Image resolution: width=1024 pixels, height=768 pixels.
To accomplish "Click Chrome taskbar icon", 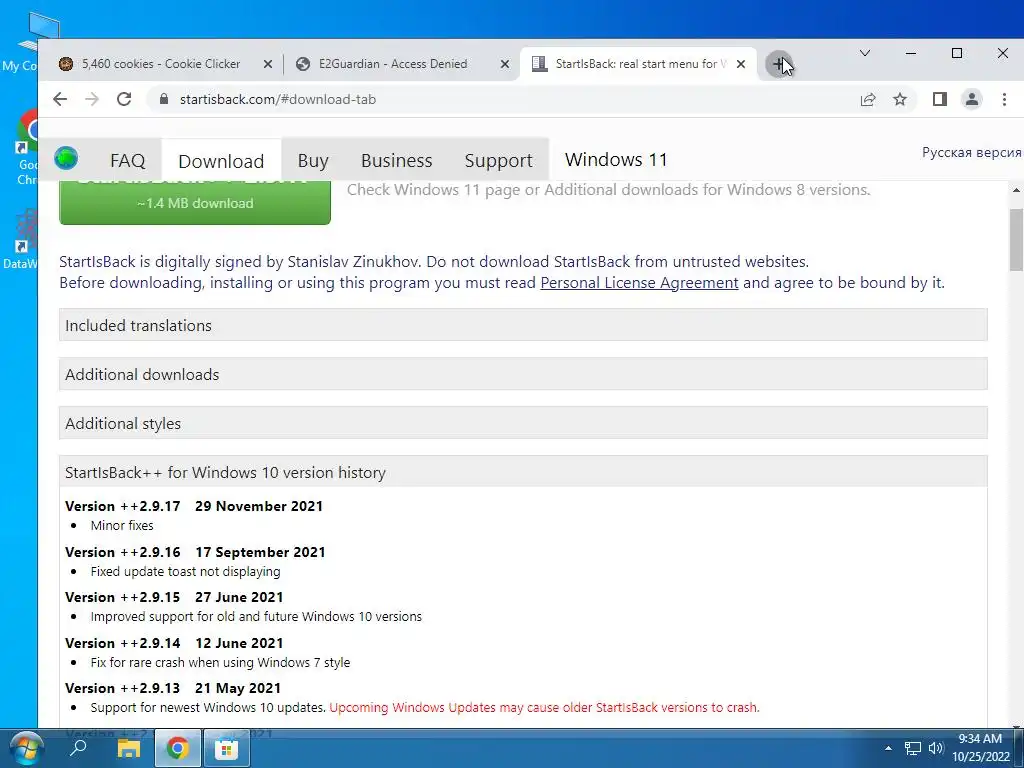I will pyautogui.click(x=177, y=748).
